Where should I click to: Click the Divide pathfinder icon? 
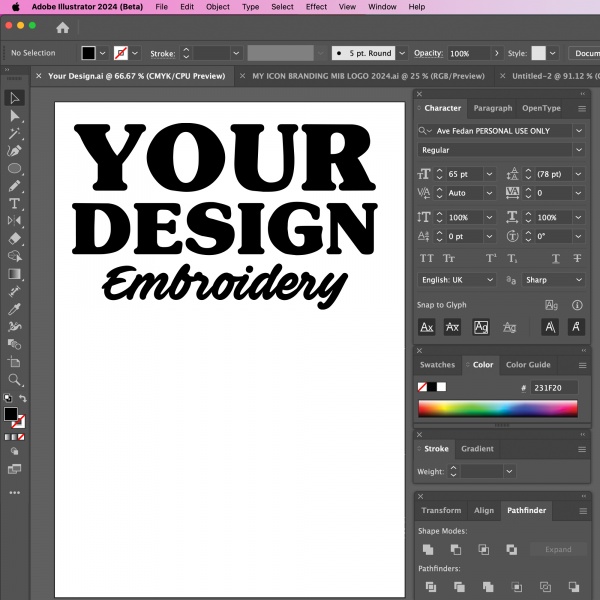pyautogui.click(x=431, y=586)
